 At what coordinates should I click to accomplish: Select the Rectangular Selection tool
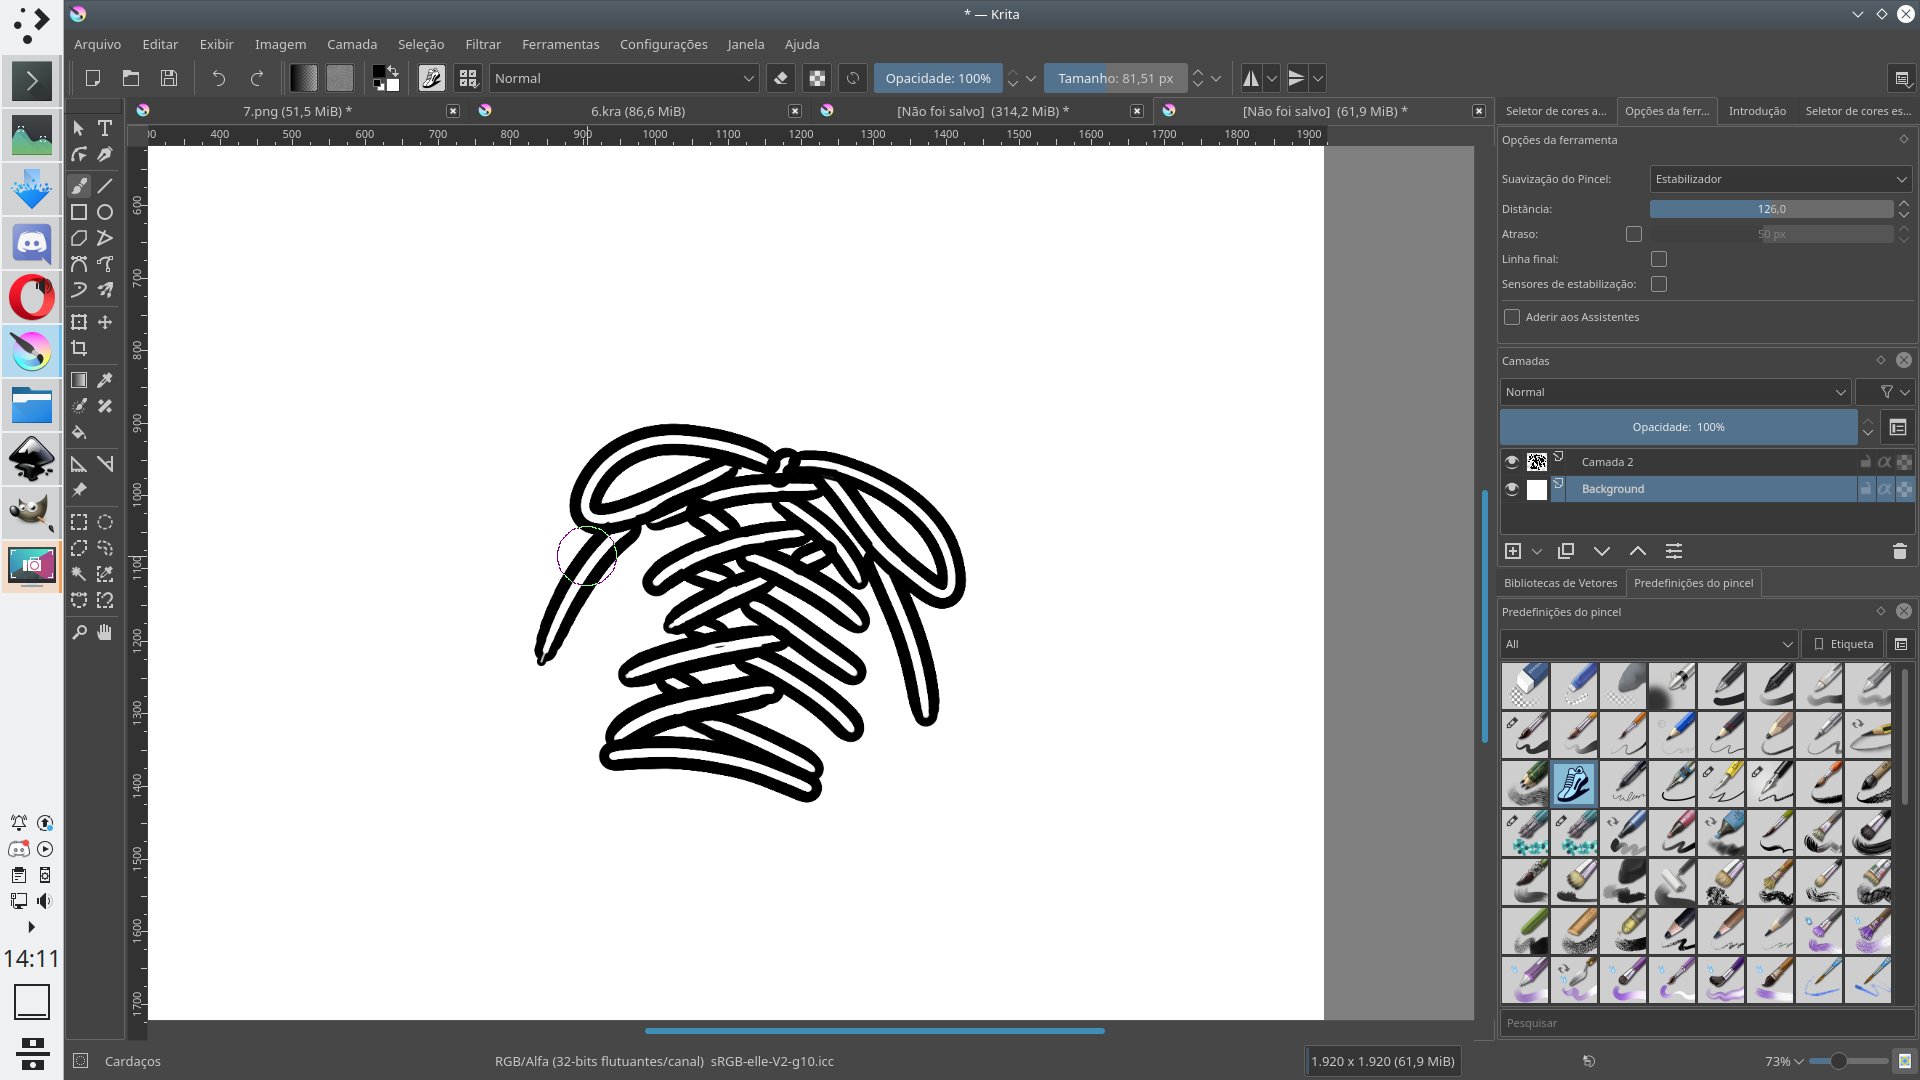pos(79,522)
